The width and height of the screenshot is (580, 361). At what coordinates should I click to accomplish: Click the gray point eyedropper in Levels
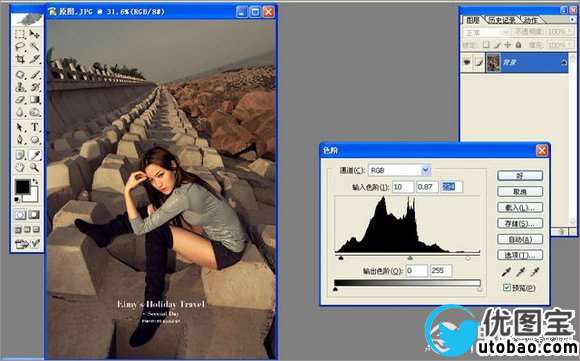[x=520, y=273]
